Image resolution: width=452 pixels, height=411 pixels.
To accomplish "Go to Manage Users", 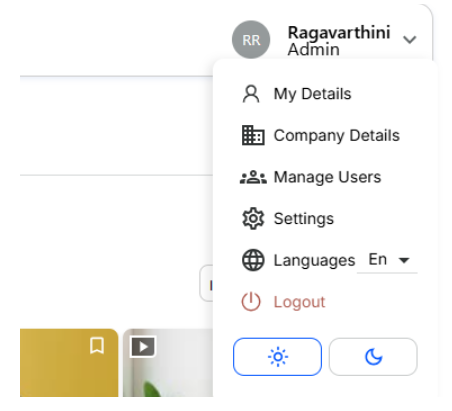I will click(327, 177).
